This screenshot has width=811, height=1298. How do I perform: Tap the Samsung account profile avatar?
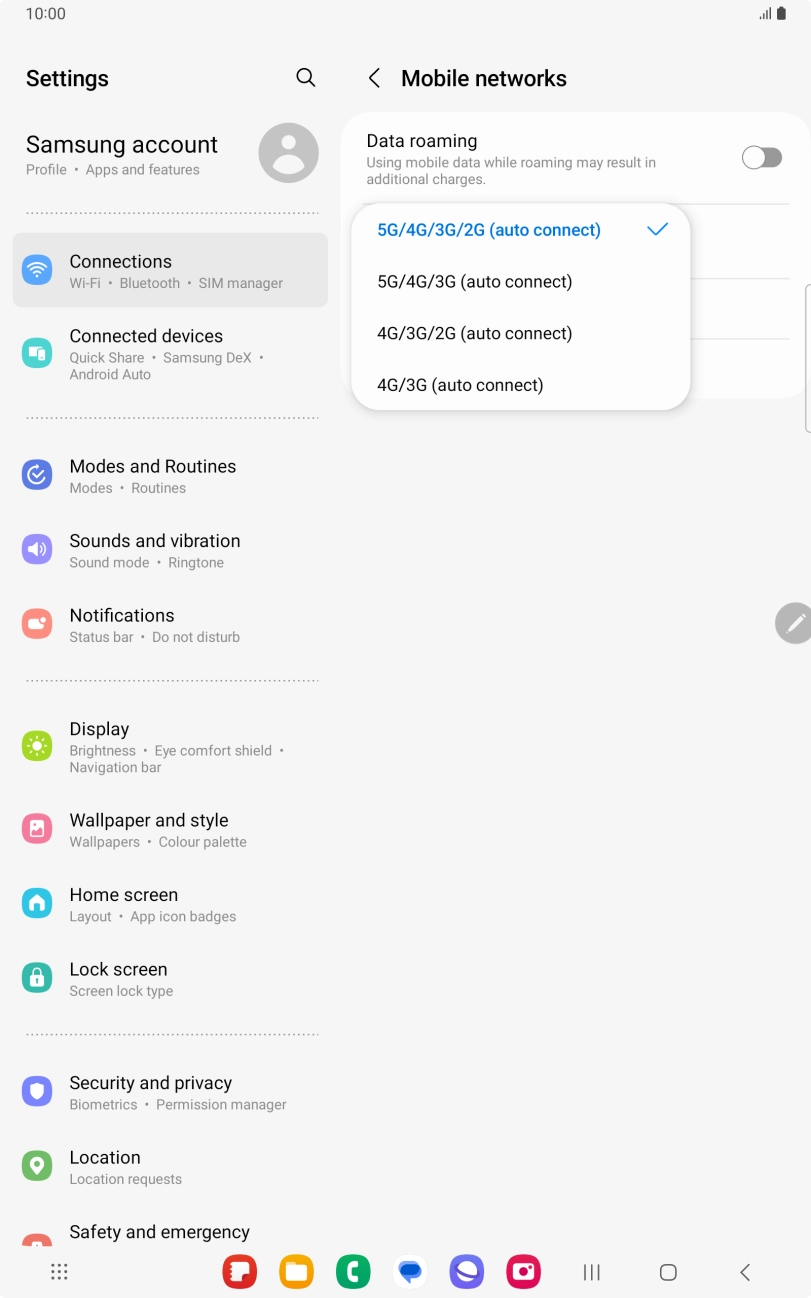pos(288,153)
